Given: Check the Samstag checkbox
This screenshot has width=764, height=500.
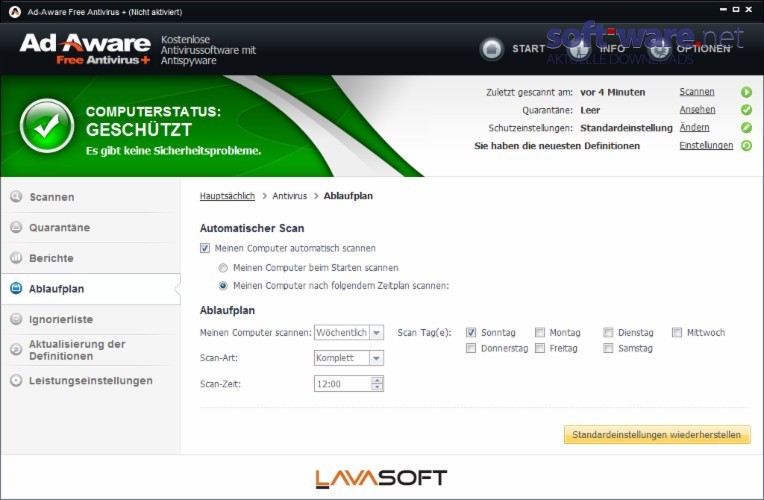Looking at the screenshot, I should point(608,348).
